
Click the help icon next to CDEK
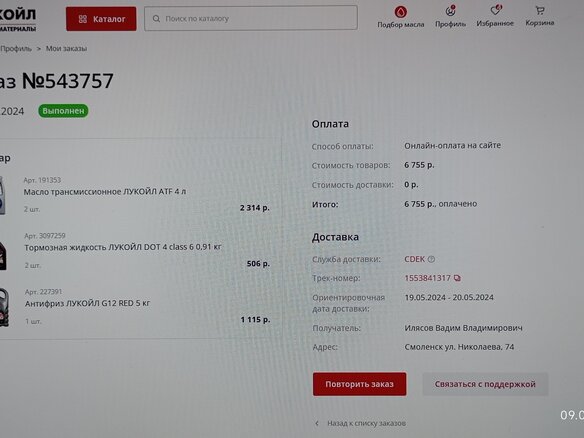pyautogui.click(x=431, y=259)
